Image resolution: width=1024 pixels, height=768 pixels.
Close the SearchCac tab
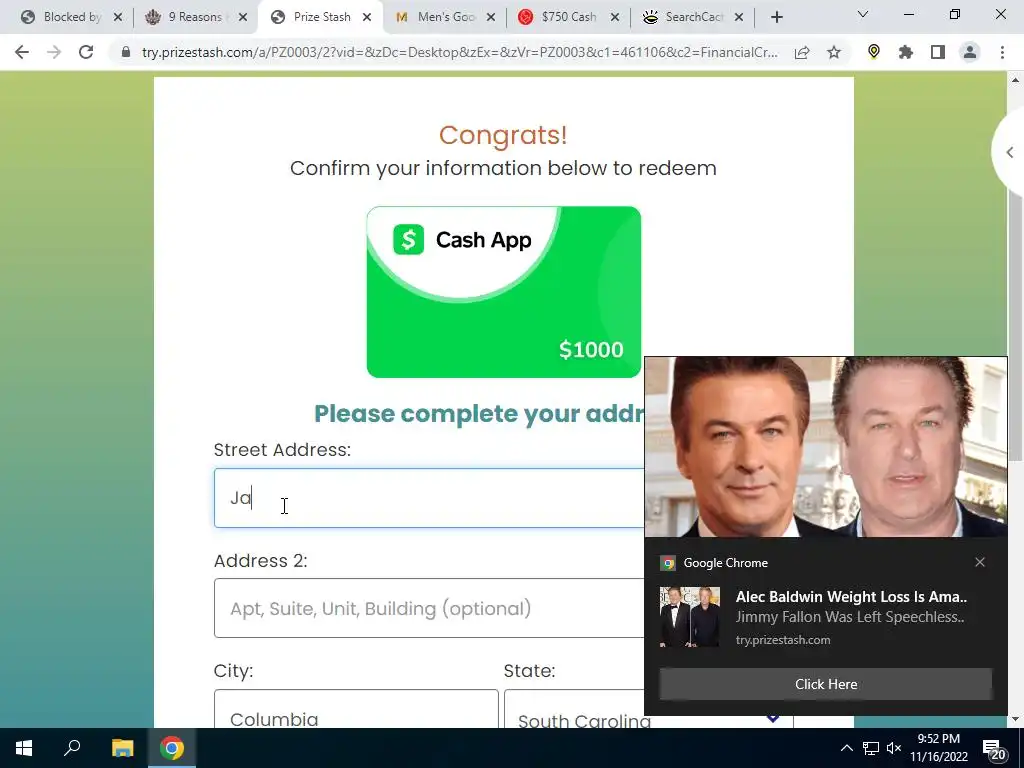tap(739, 17)
